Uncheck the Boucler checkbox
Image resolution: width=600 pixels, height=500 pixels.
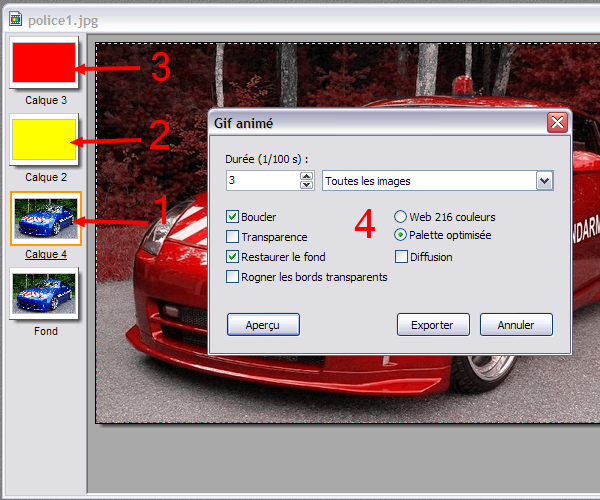[232, 217]
